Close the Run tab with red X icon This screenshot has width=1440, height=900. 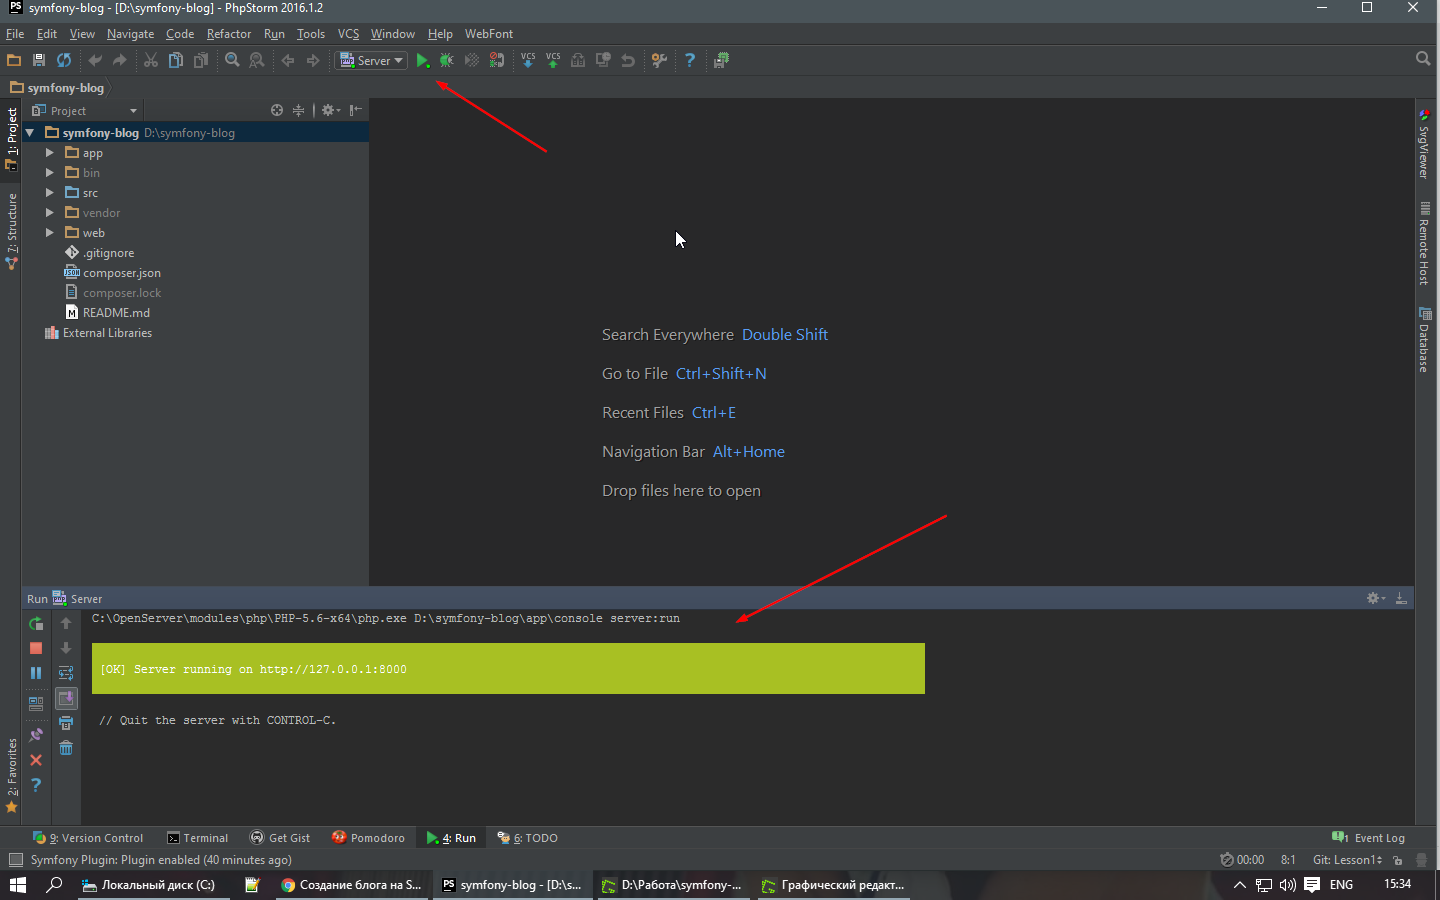(x=36, y=760)
